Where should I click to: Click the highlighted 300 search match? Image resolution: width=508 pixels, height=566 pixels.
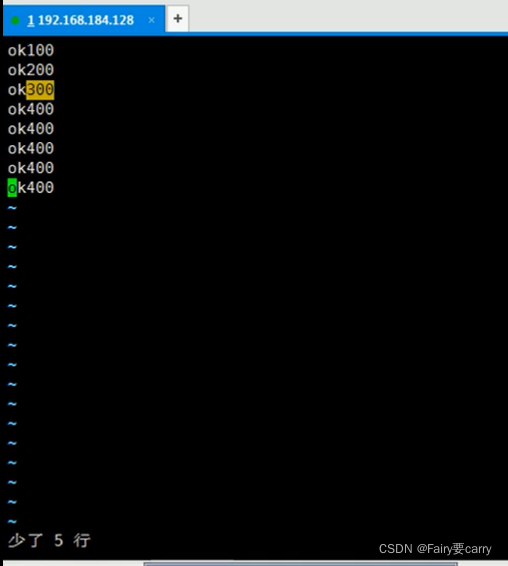click(40, 90)
